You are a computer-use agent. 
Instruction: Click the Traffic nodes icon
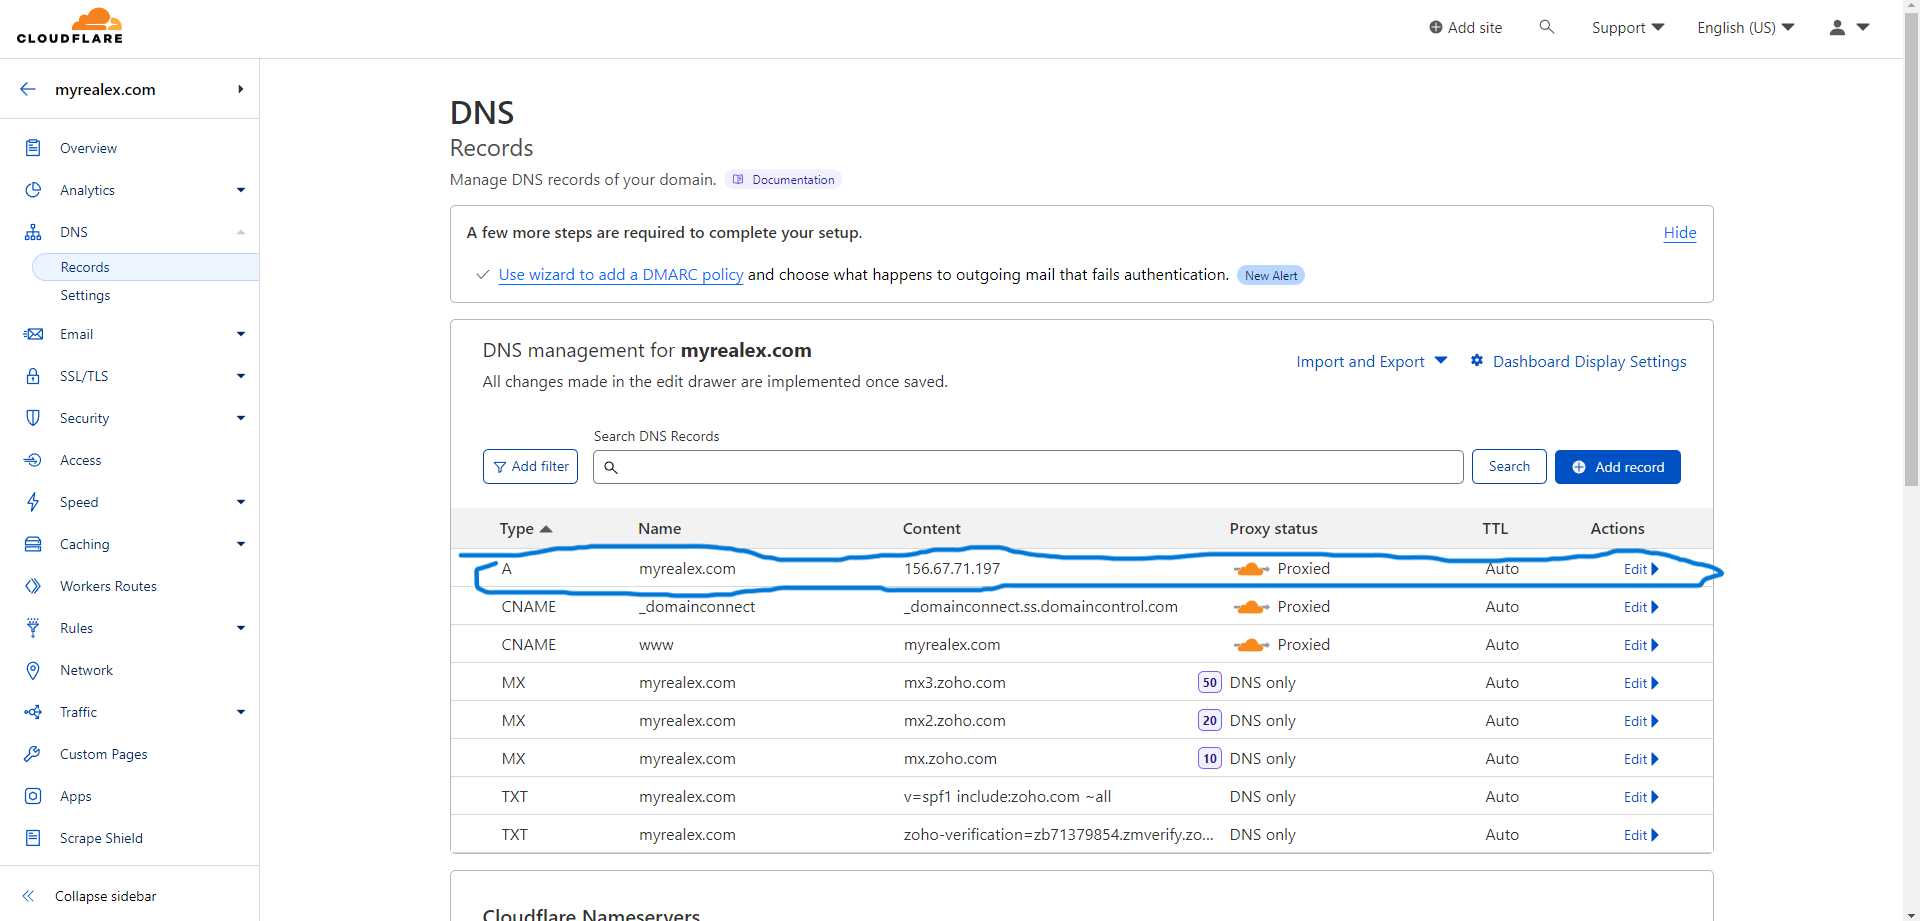pos(33,712)
